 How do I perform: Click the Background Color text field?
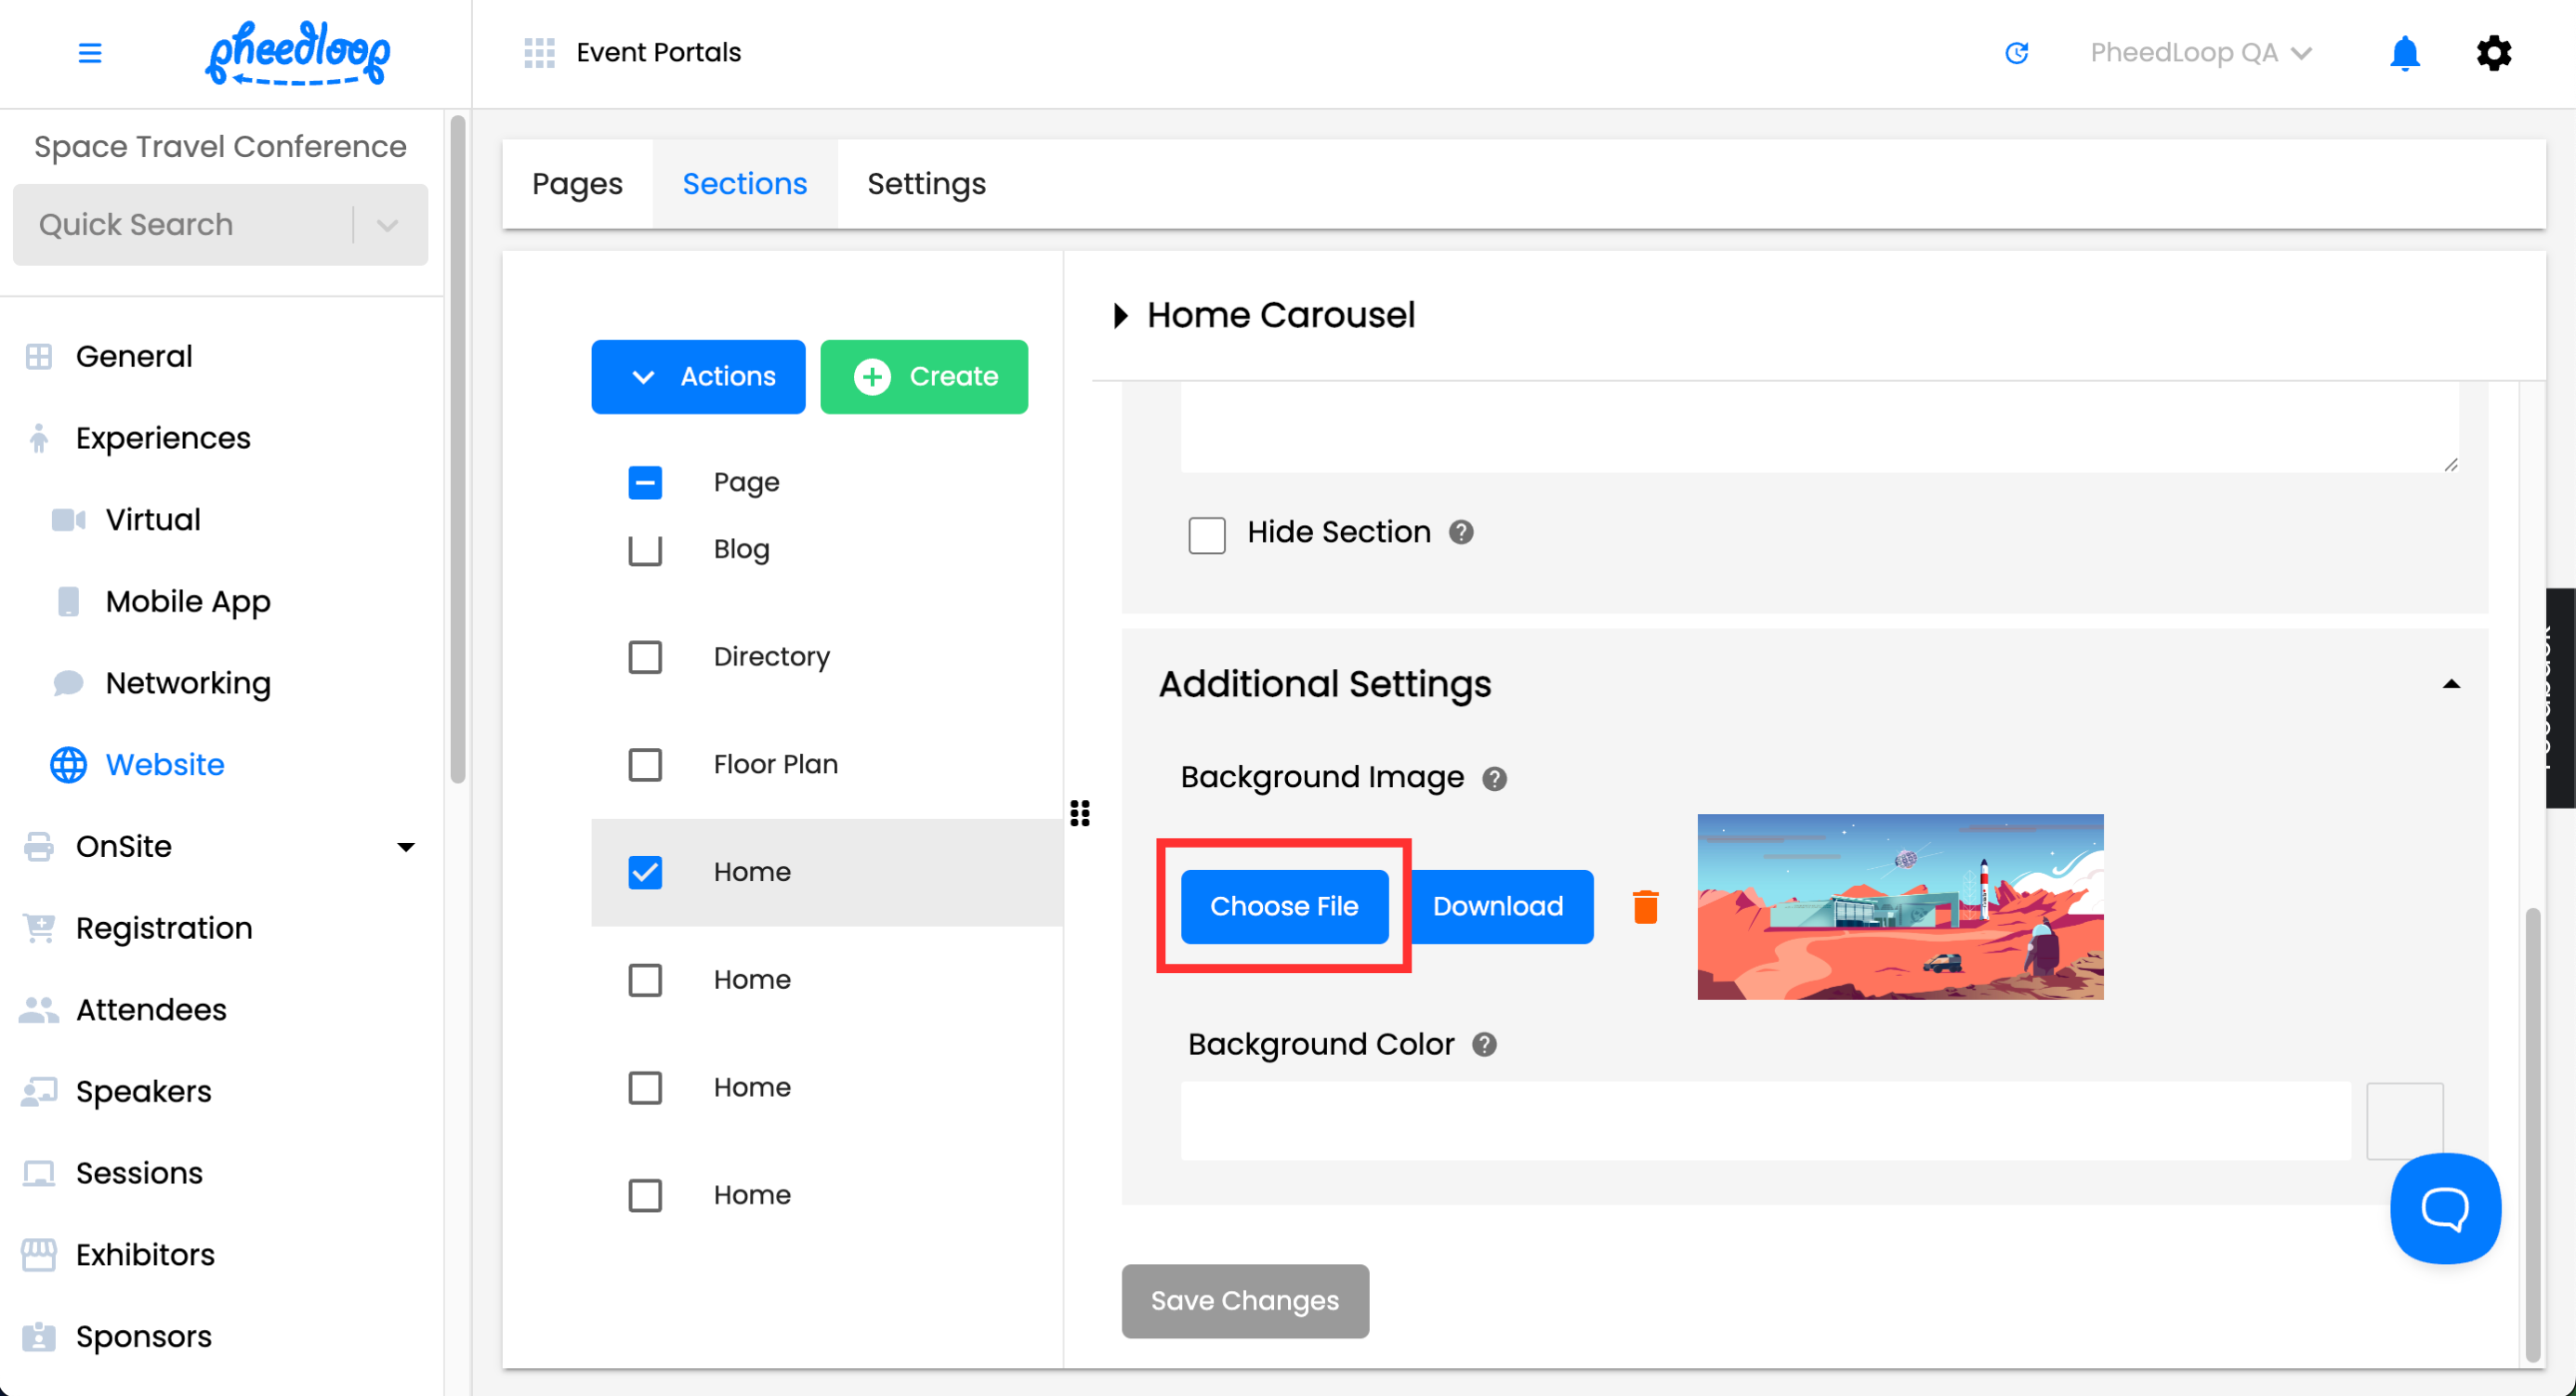pos(1766,1120)
